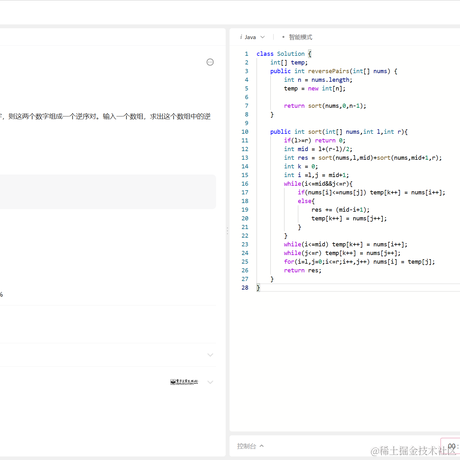Click the line 'return res;'
The height and width of the screenshot is (460, 460).
[x=303, y=270]
